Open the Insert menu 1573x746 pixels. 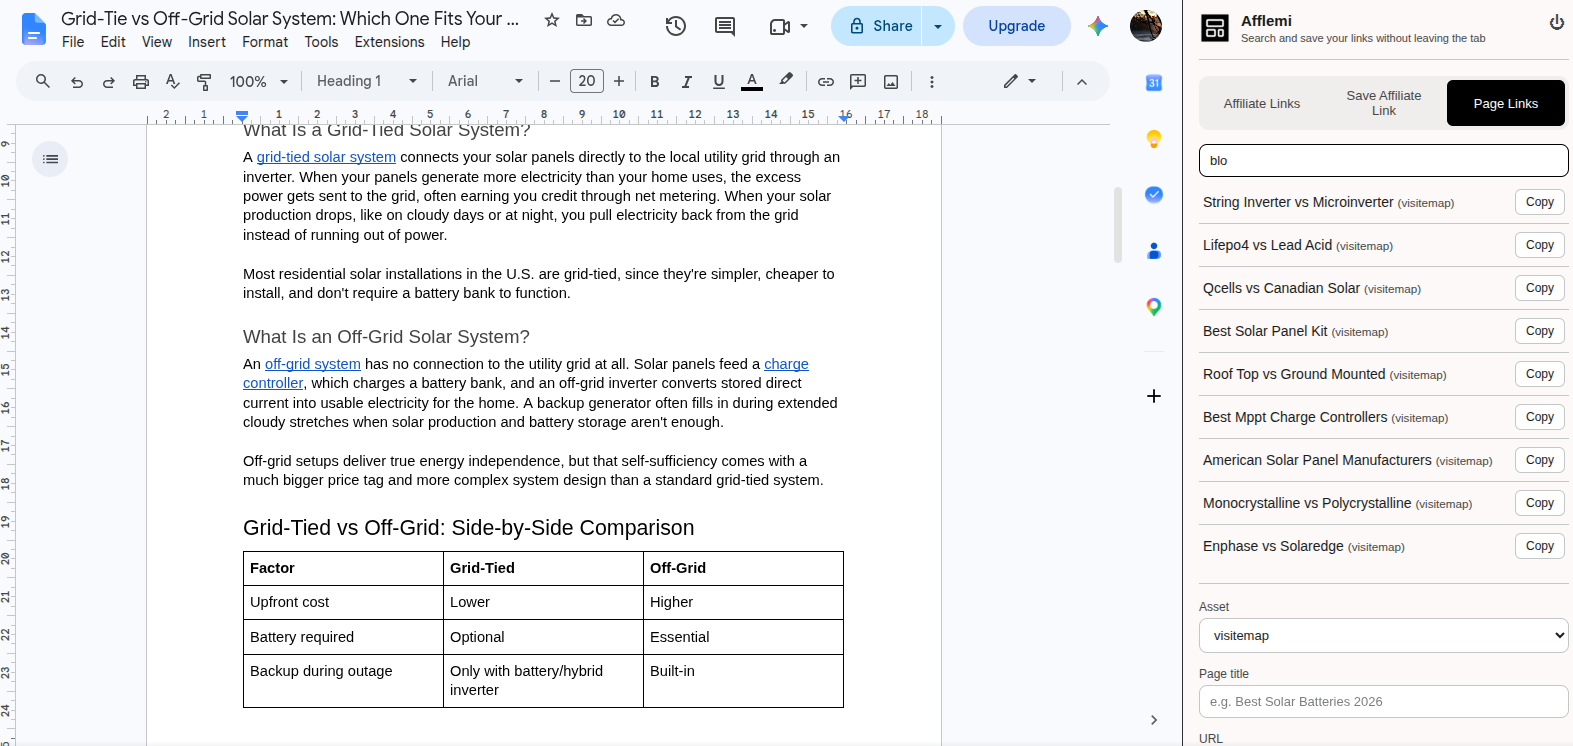207,42
